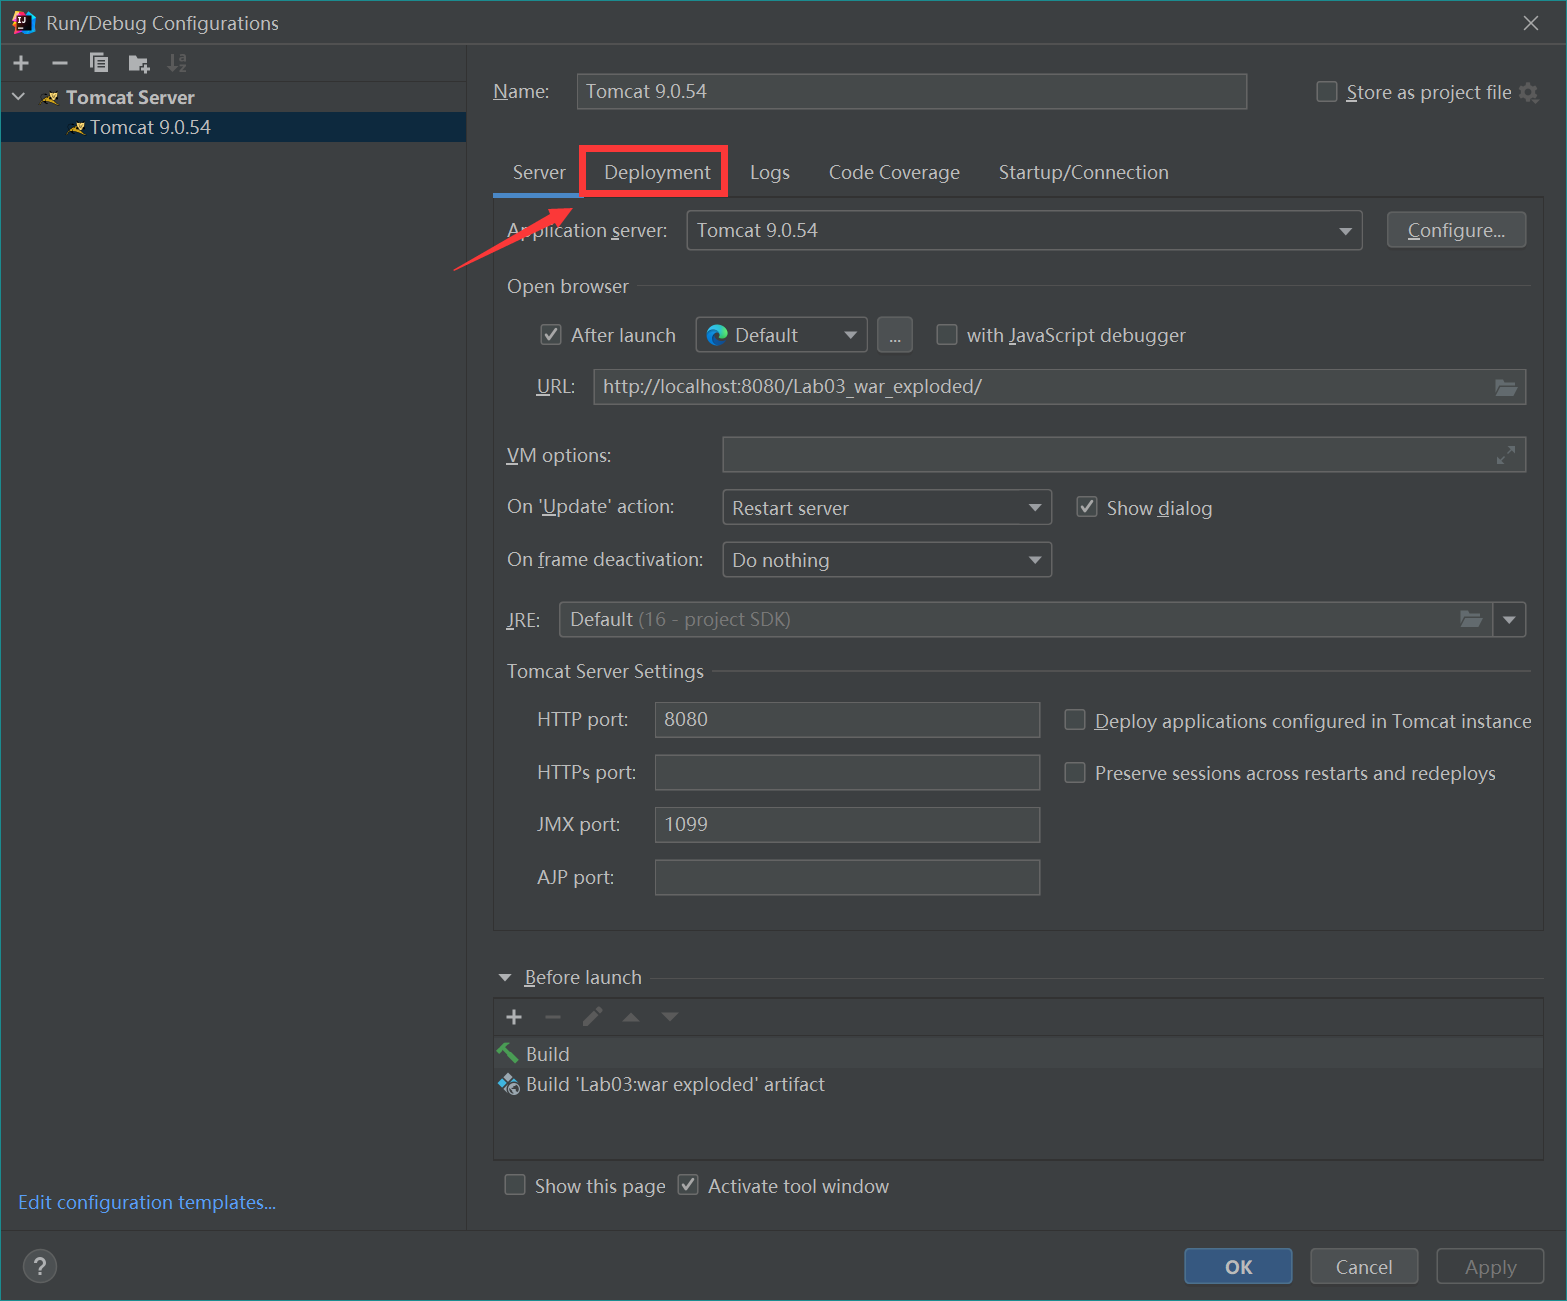1567x1301 pixels.
Task: Click the Configure... button
Action: [1456, 230]
